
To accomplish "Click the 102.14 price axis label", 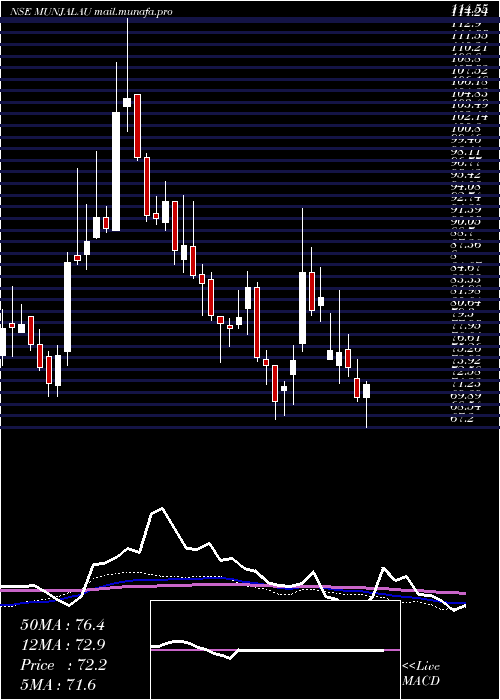I will click(x=469, y=117).
